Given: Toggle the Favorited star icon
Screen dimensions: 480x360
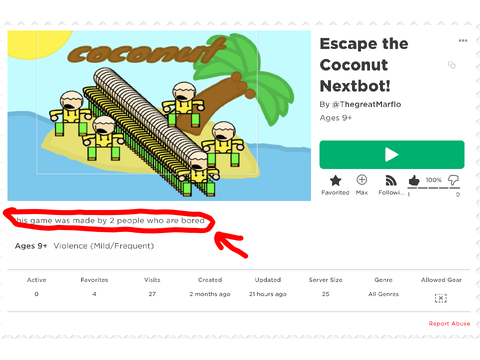Looking at the screenshot, I should click(335, 180).
